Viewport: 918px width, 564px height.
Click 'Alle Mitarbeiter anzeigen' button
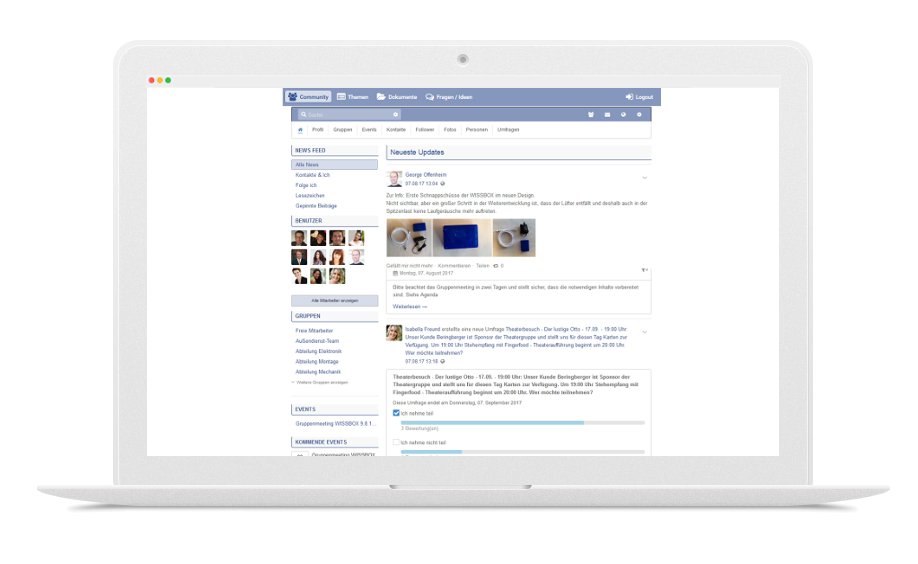click(334, 300)
